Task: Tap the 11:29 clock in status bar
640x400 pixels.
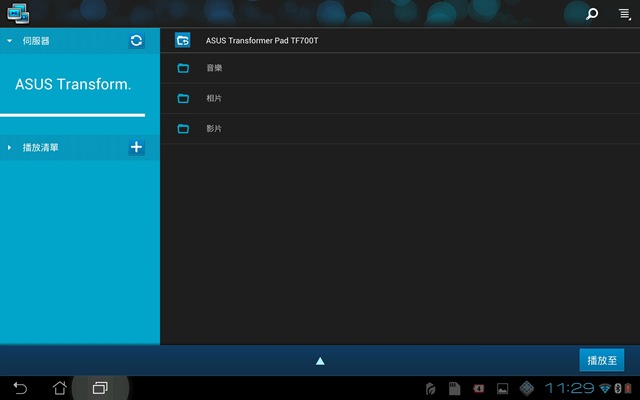Action: tap(569, 388)
